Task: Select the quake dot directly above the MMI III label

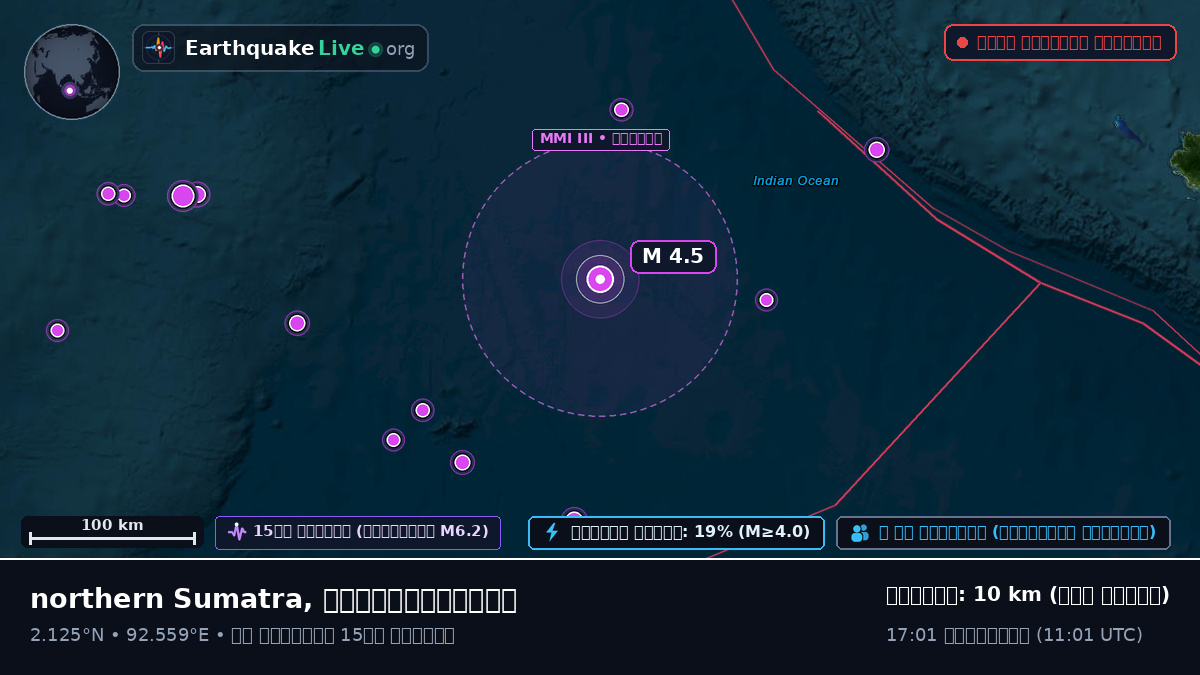Action: tap(621, 110)
